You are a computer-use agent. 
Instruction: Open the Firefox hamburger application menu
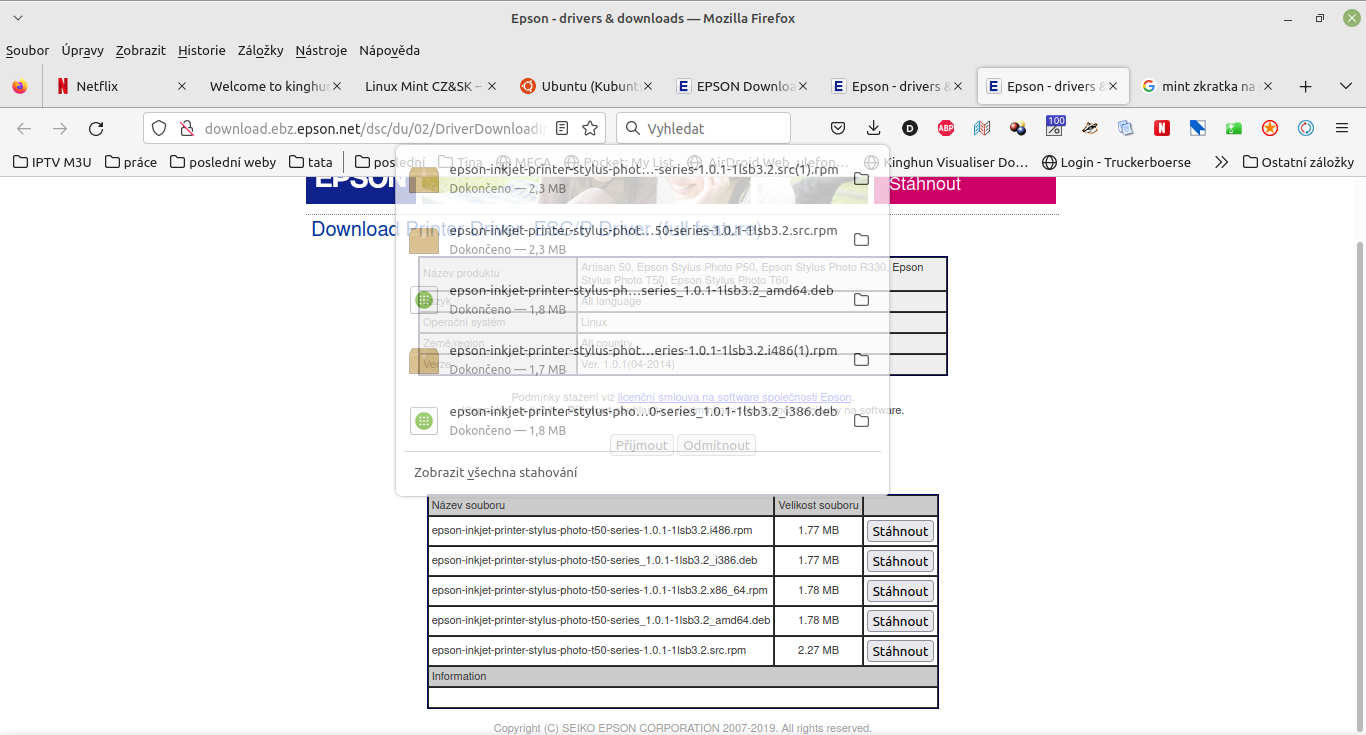pyautogui.click(x=1342, y=128)
